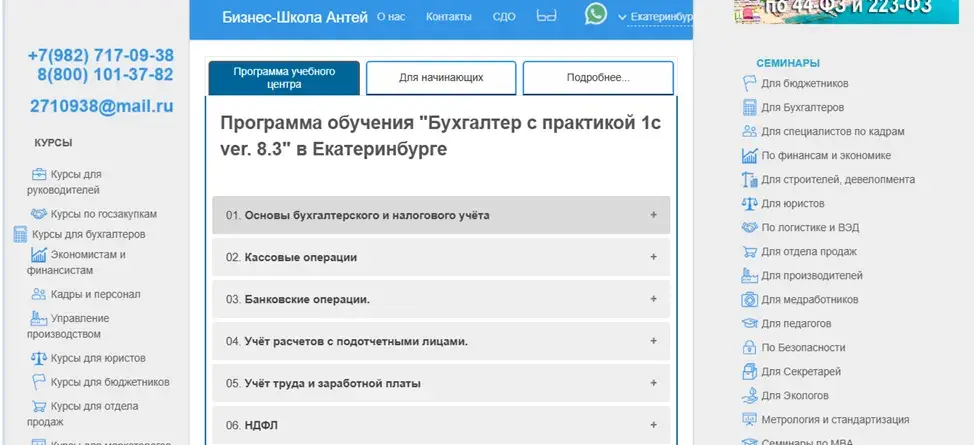974x445 pixels.
Task: Click calculator icon beside seminar Для Бухгалтеров
Action: 750,108
